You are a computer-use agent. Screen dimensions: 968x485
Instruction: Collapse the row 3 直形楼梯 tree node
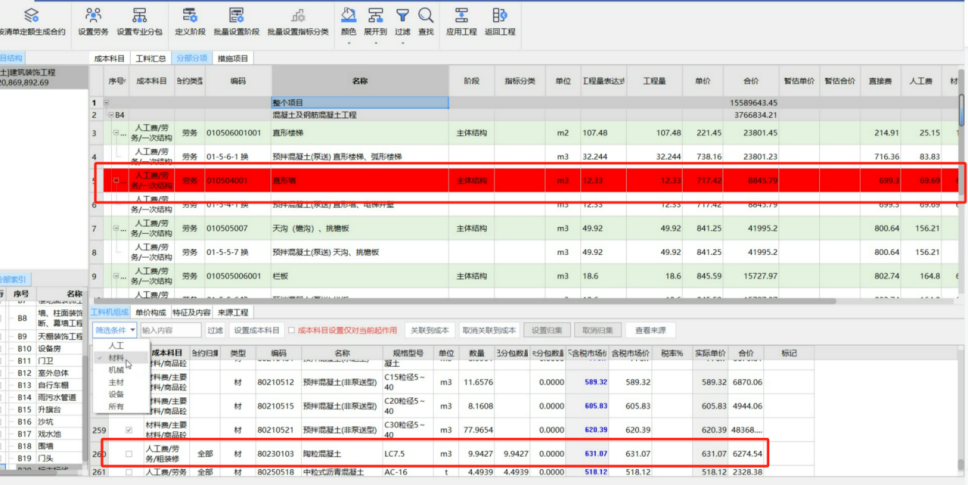point(115,133)
